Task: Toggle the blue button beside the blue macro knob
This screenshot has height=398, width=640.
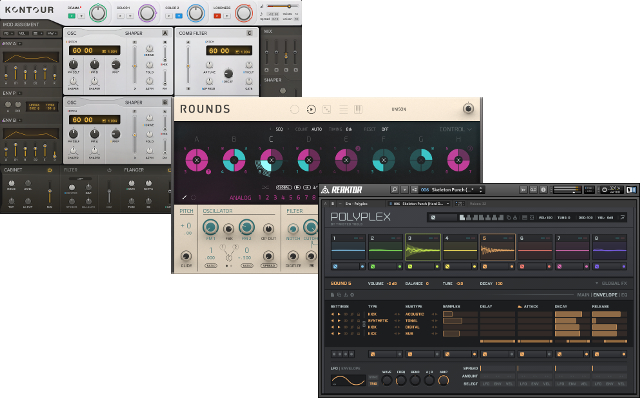Action: click(179, 16)
